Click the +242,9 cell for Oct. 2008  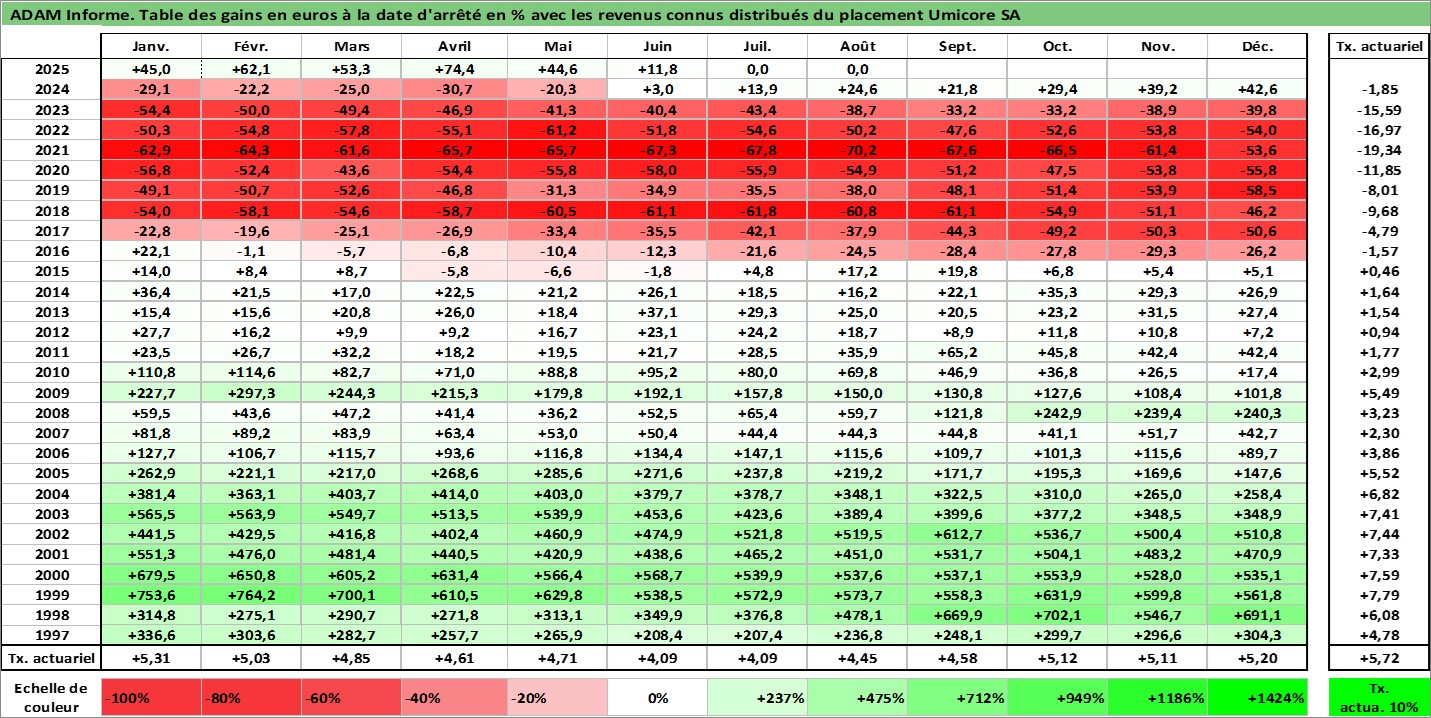[1057, 412]
